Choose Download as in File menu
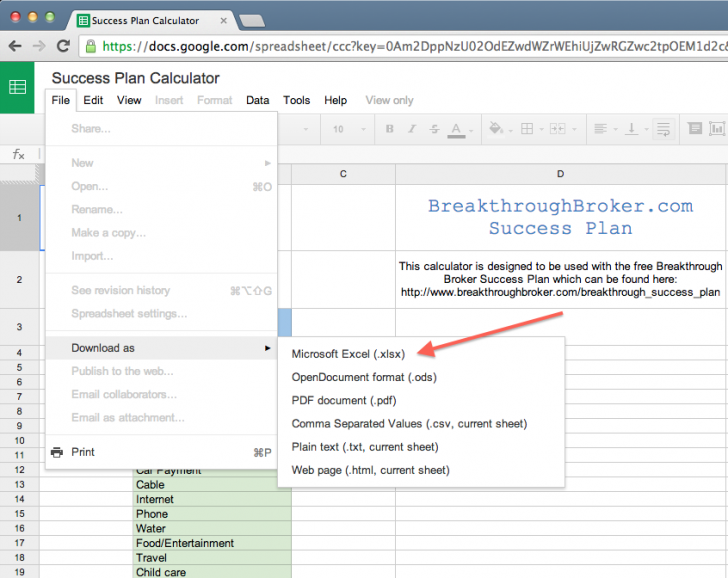 (x=161, y=348)
